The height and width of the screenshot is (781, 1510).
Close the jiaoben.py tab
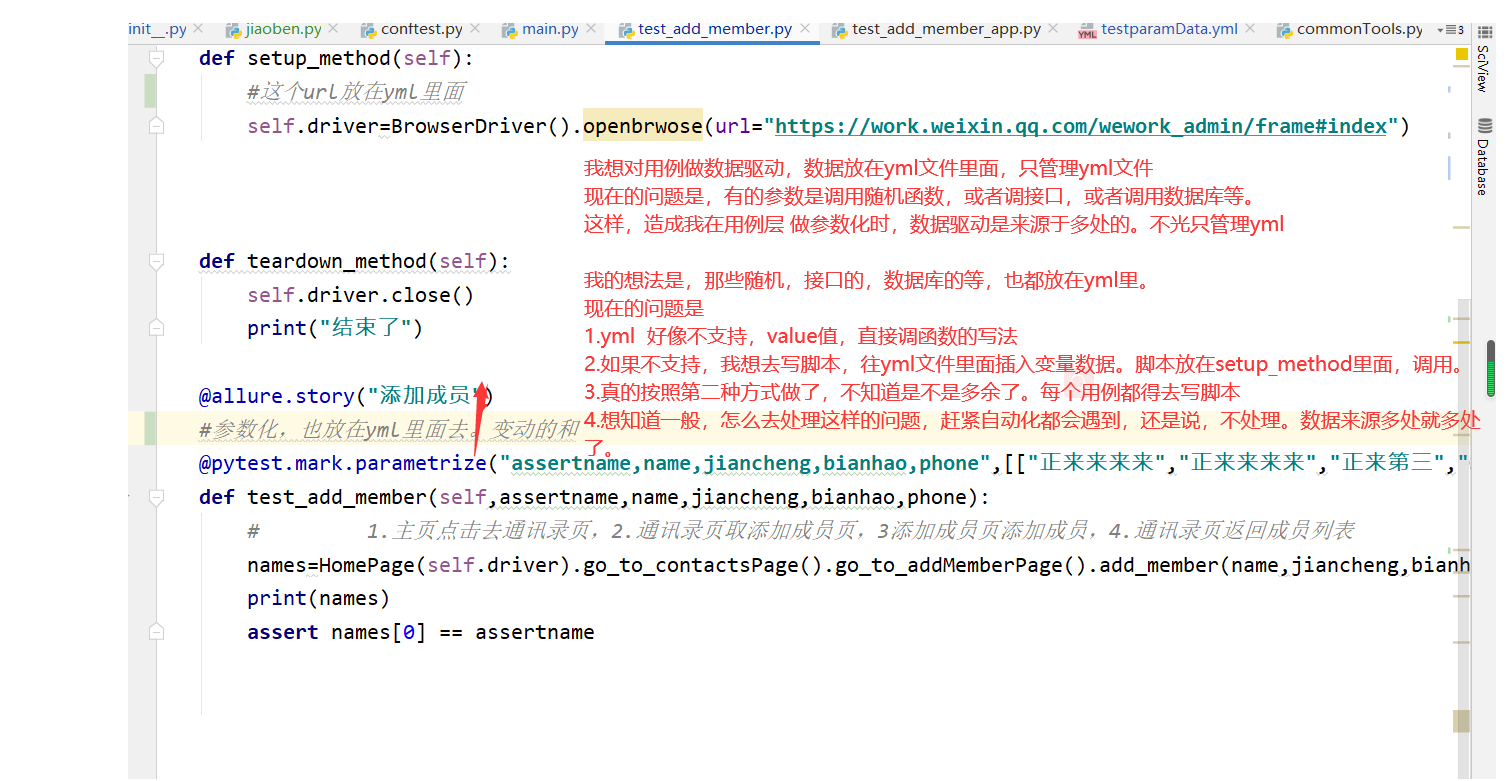point(333,30)
